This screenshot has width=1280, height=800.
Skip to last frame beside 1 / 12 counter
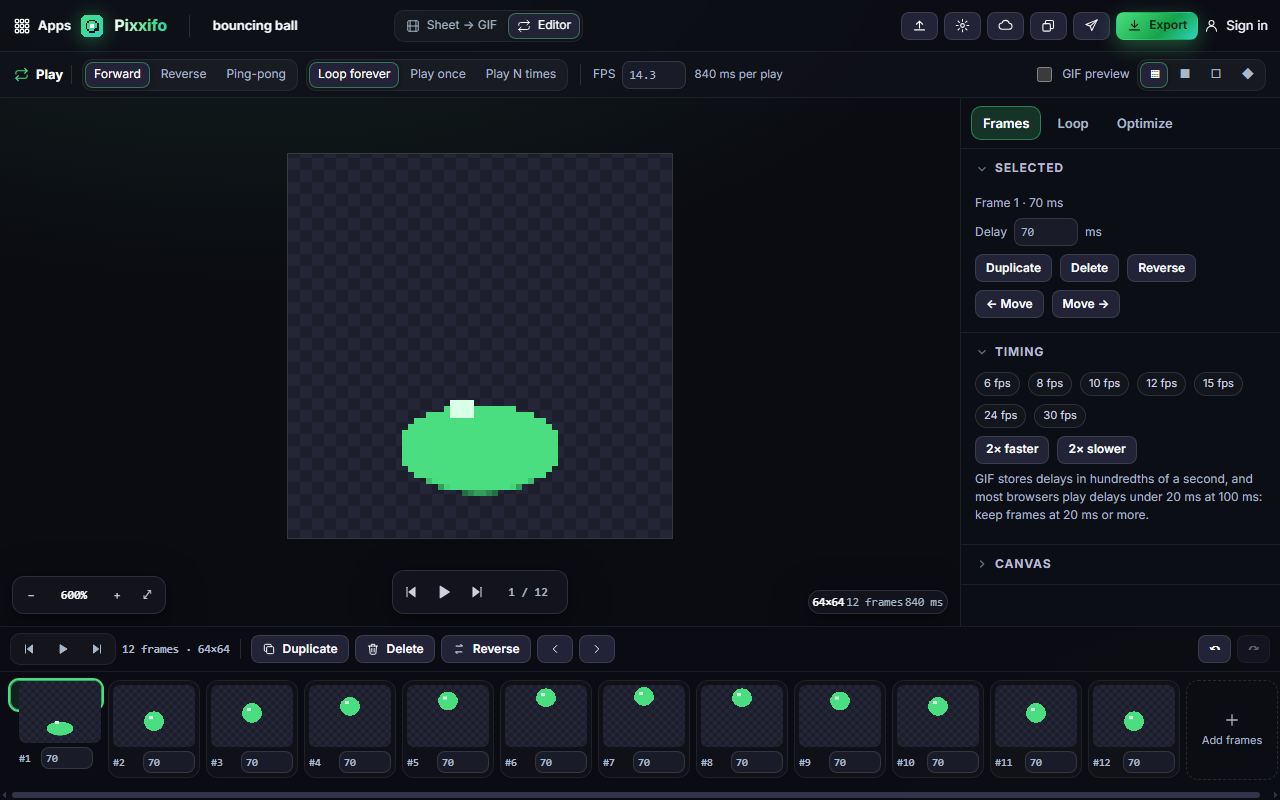click(477, 592)
